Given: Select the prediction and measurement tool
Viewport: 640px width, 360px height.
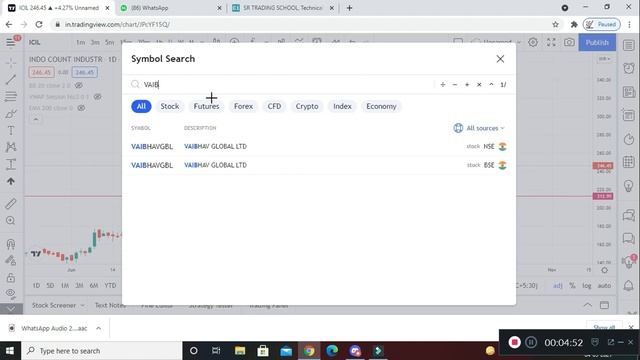Looking at the screenshot, I should (x=11, y=164).
